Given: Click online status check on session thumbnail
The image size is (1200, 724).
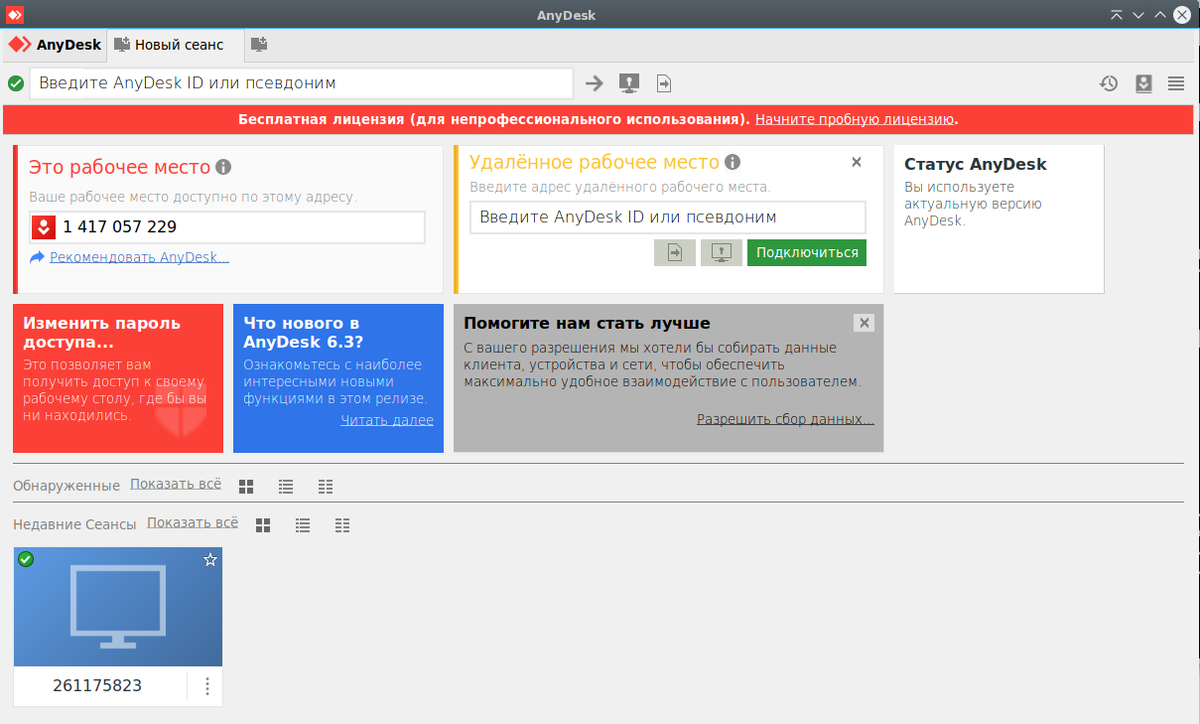Looking at the screenshot, I should click(x=26, y=559).
